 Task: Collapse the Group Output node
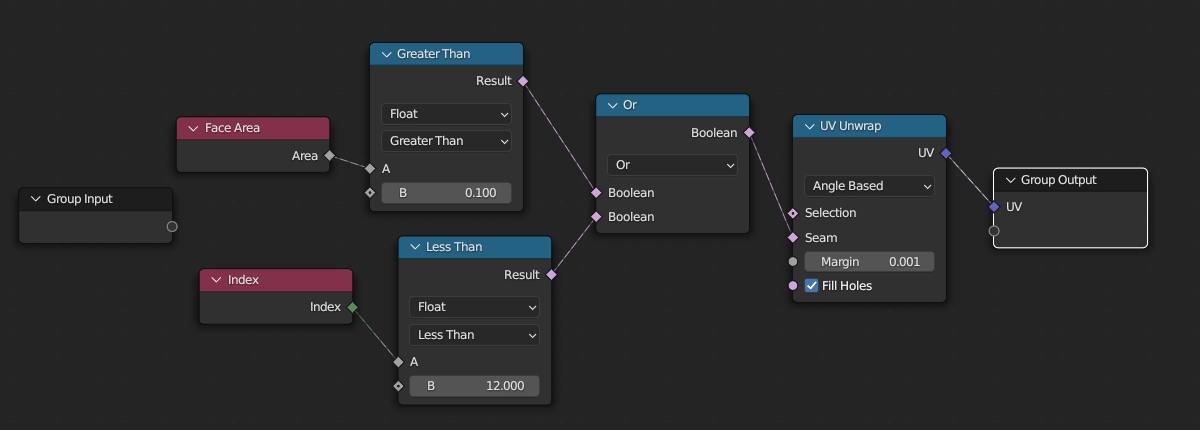1010,180
